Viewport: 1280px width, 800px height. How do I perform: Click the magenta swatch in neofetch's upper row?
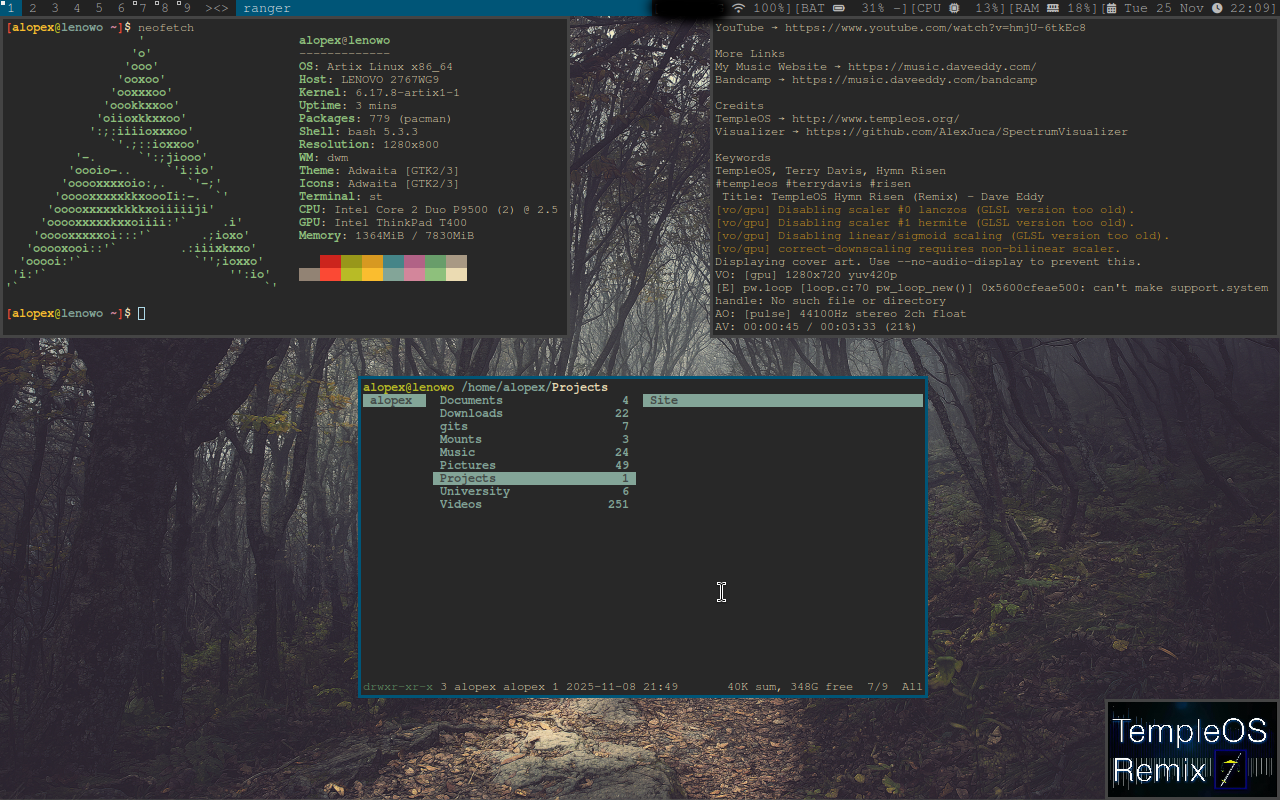tap(414, 262)
